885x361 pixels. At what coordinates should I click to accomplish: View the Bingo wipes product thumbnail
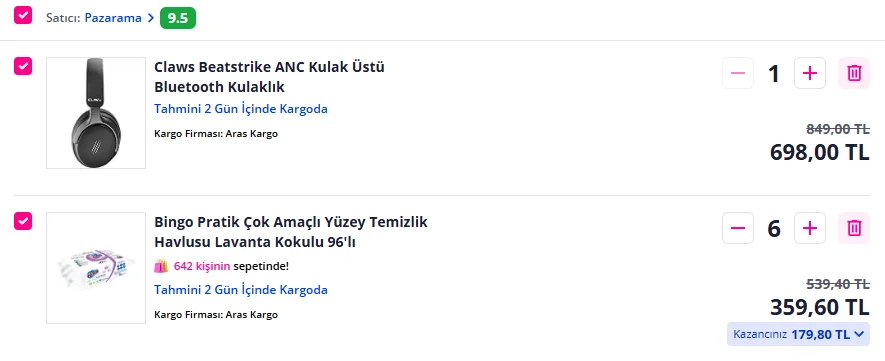96,268
